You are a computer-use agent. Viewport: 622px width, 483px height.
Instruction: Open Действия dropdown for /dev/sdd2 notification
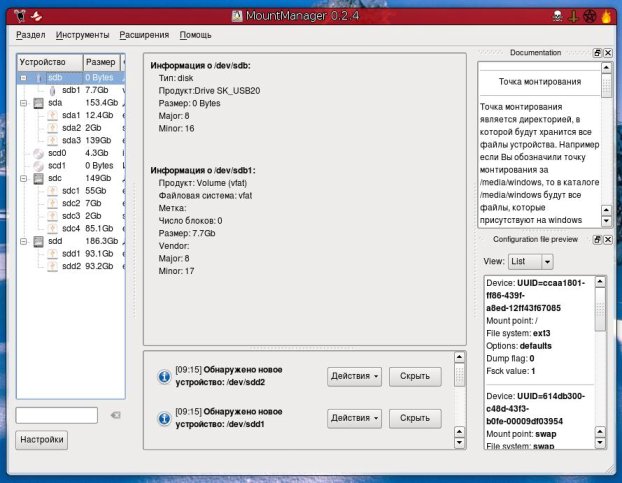coord(354,376)
